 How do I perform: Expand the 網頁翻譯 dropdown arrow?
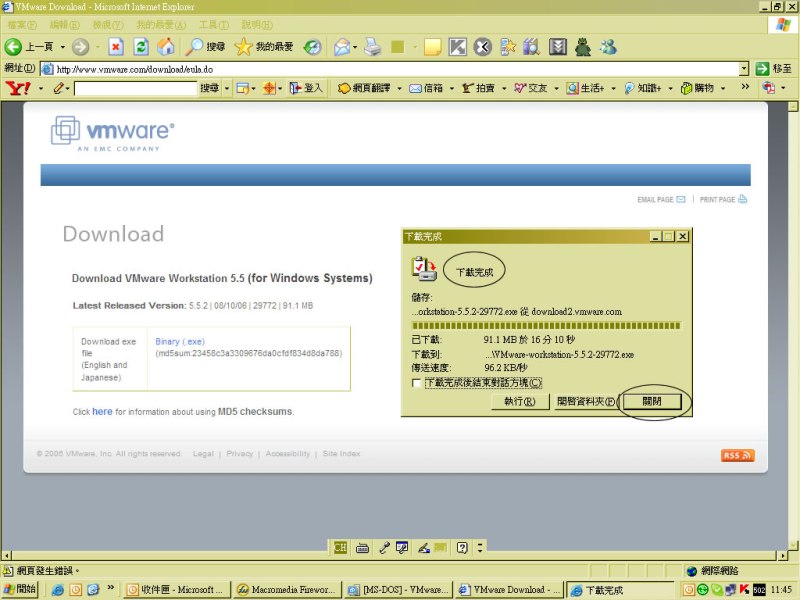[399, 88]
